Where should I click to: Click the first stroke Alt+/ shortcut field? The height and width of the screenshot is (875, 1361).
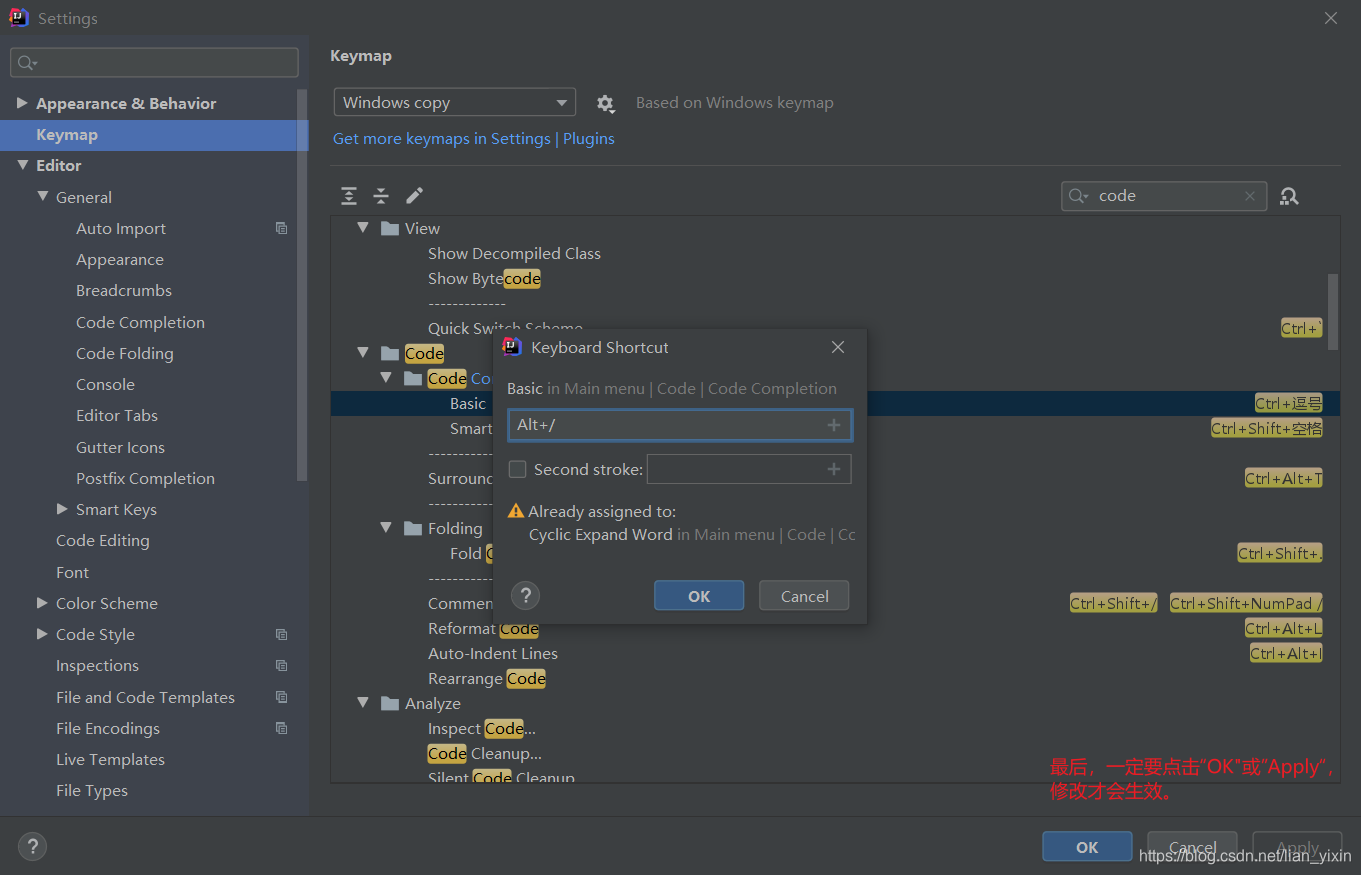(680, 425)
